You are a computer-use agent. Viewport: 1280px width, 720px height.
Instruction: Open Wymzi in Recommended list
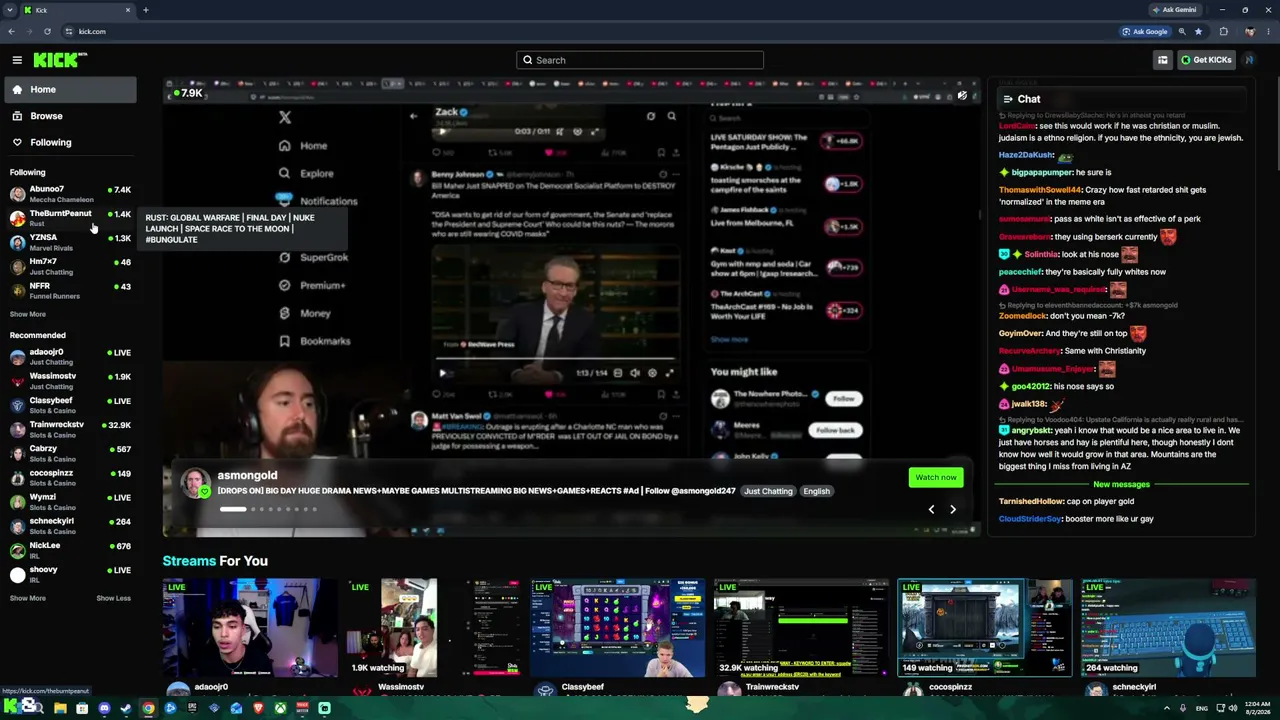pyautogui.click(x=69, y=501)
